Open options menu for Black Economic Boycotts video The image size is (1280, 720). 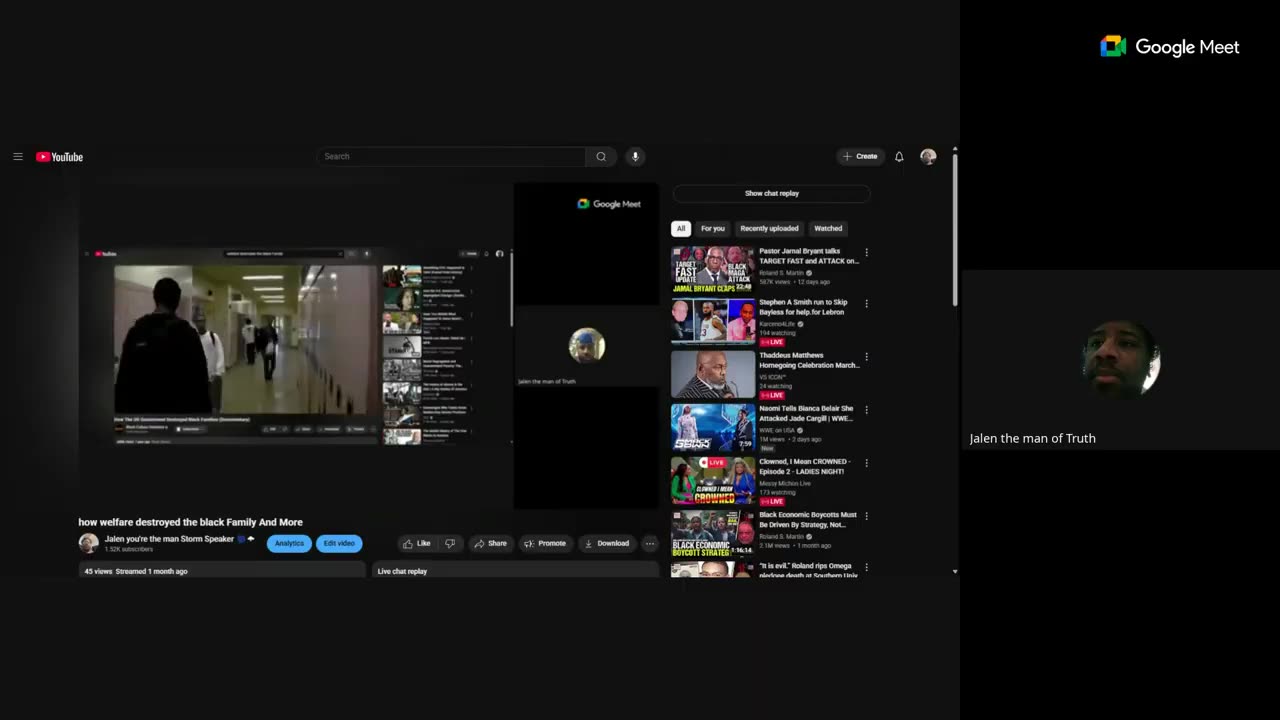click(x=866, y=516)
